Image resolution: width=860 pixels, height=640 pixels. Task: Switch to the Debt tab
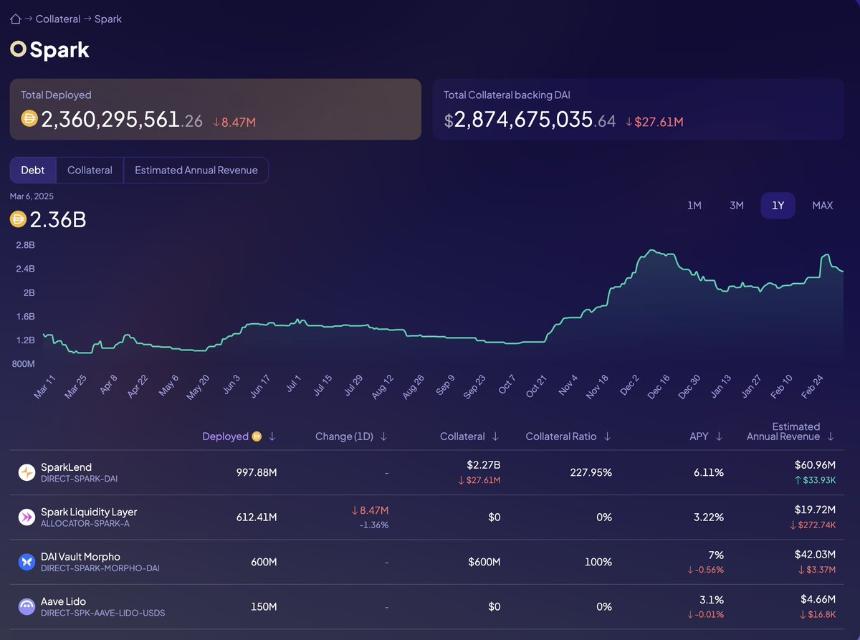[33, 170]
